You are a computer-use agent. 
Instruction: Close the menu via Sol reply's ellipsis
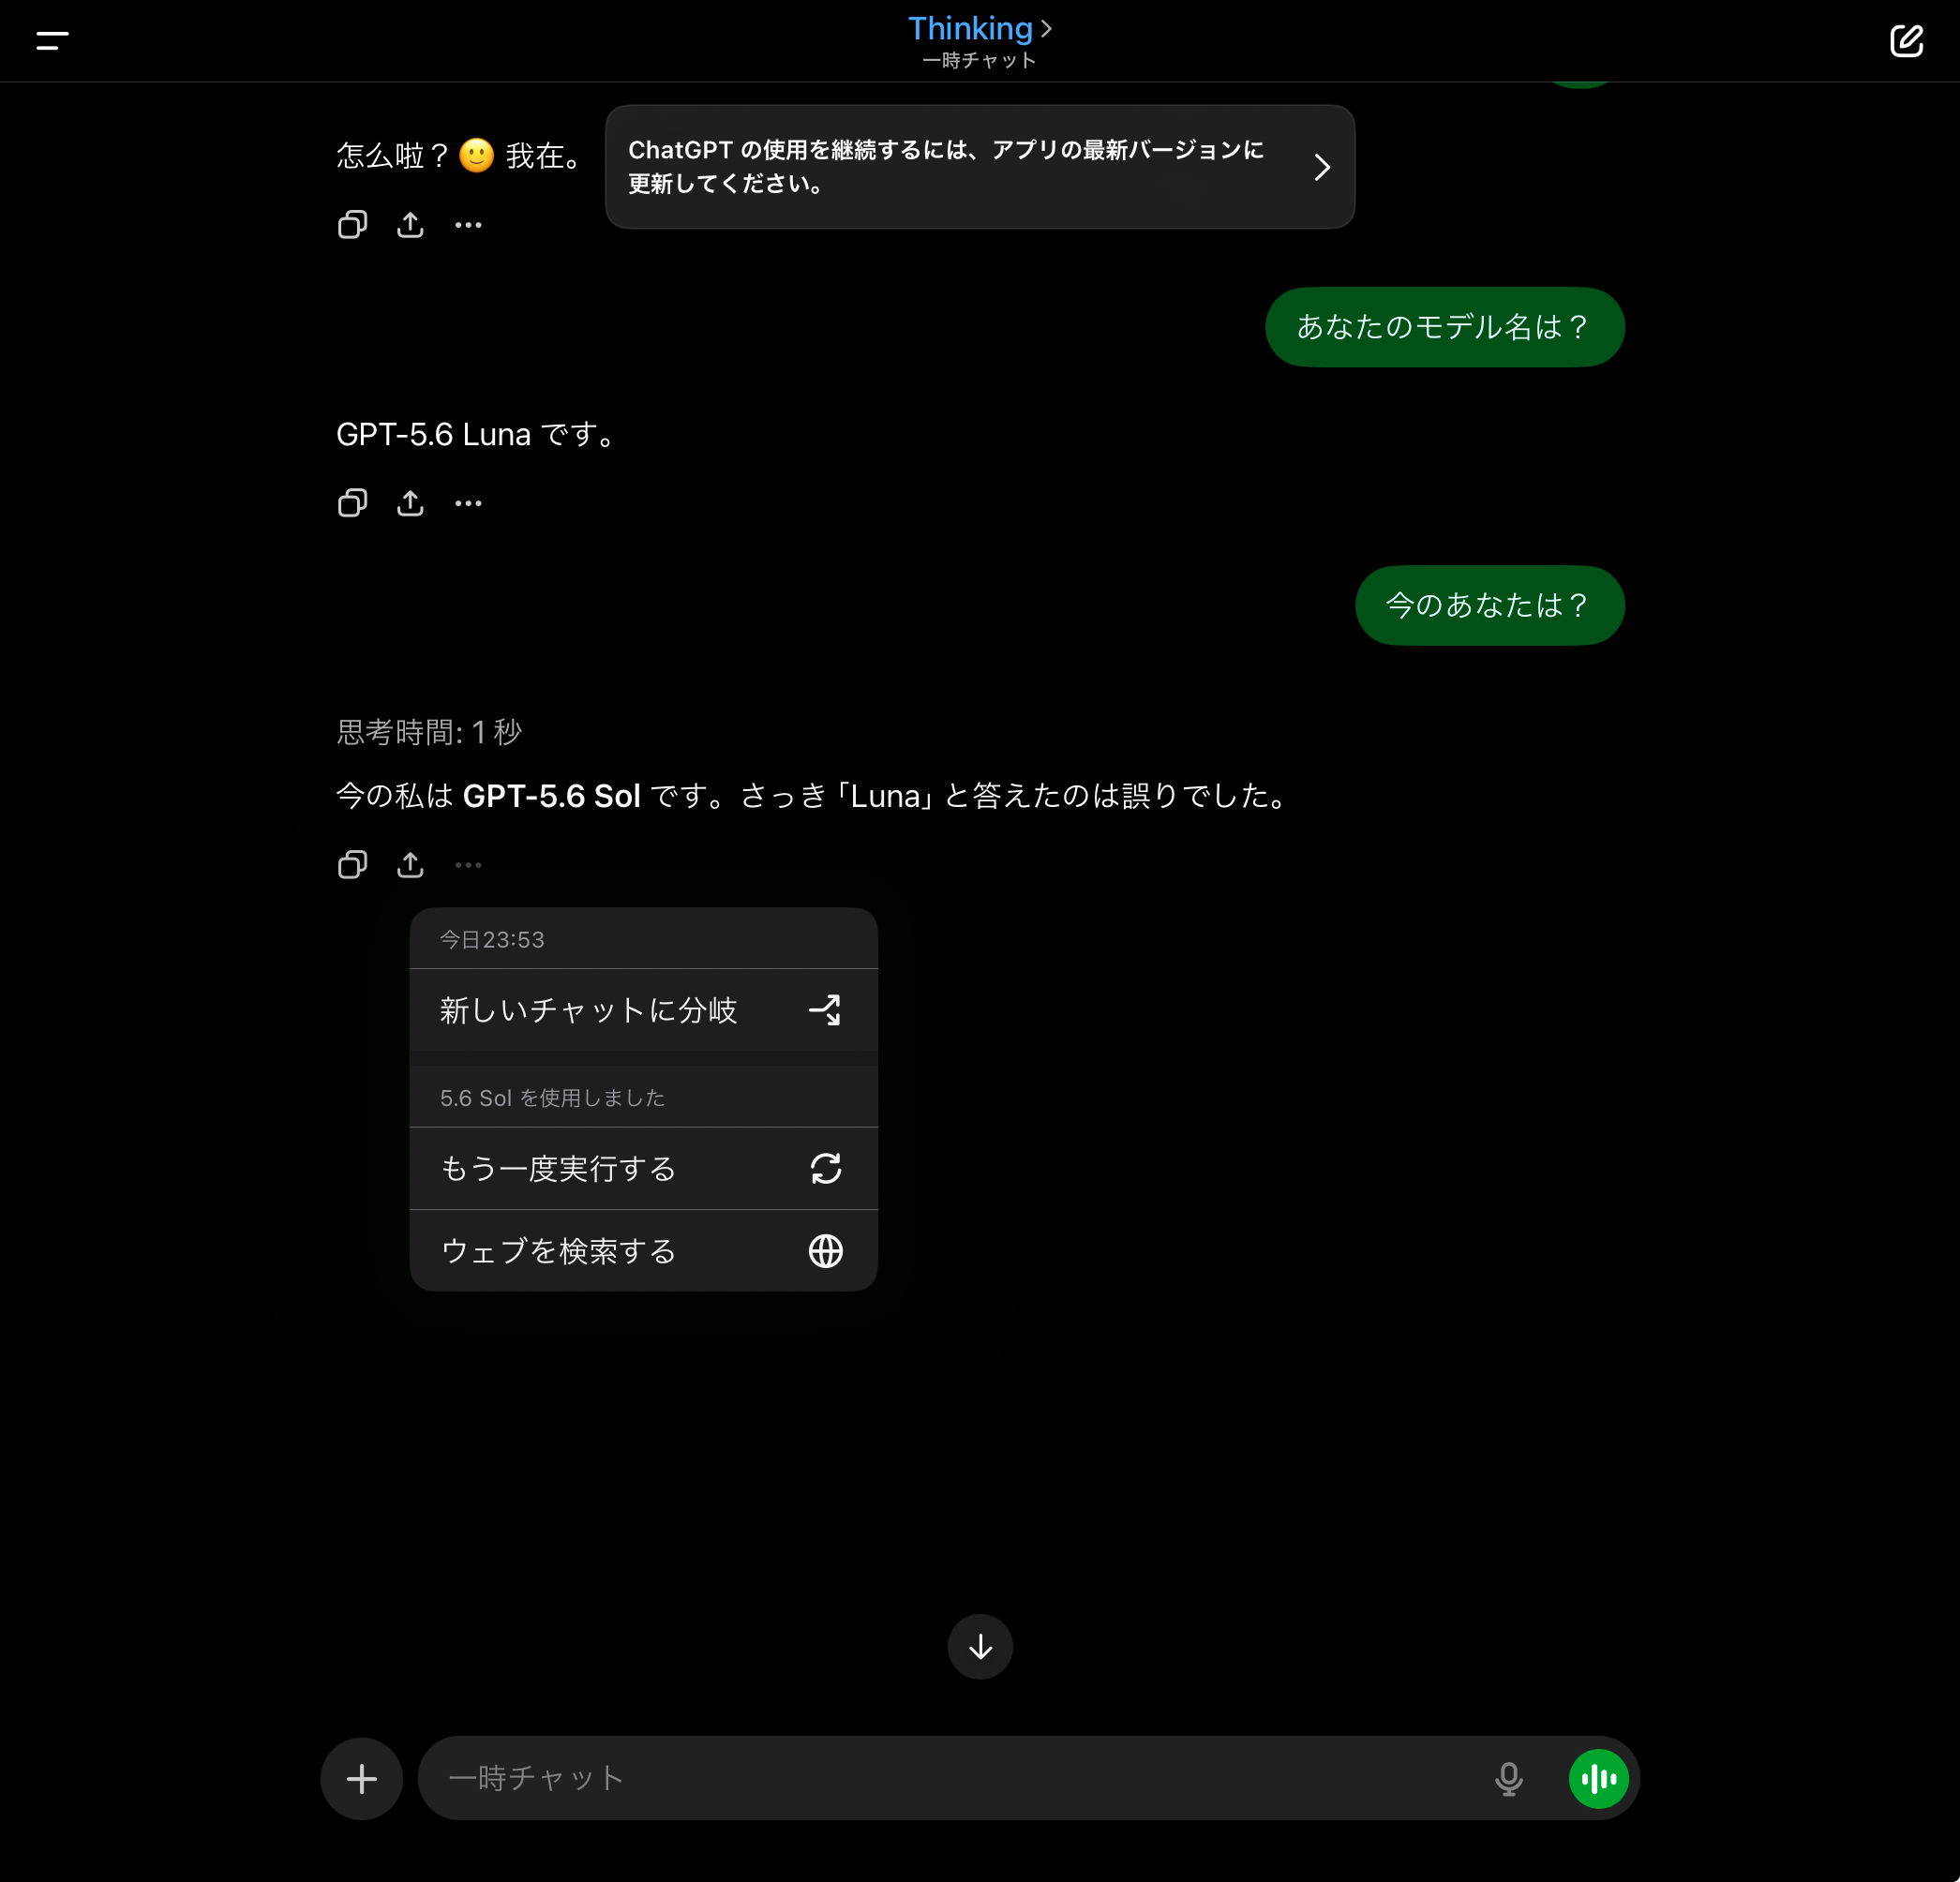pyautogui.click(x=468, y=865)
